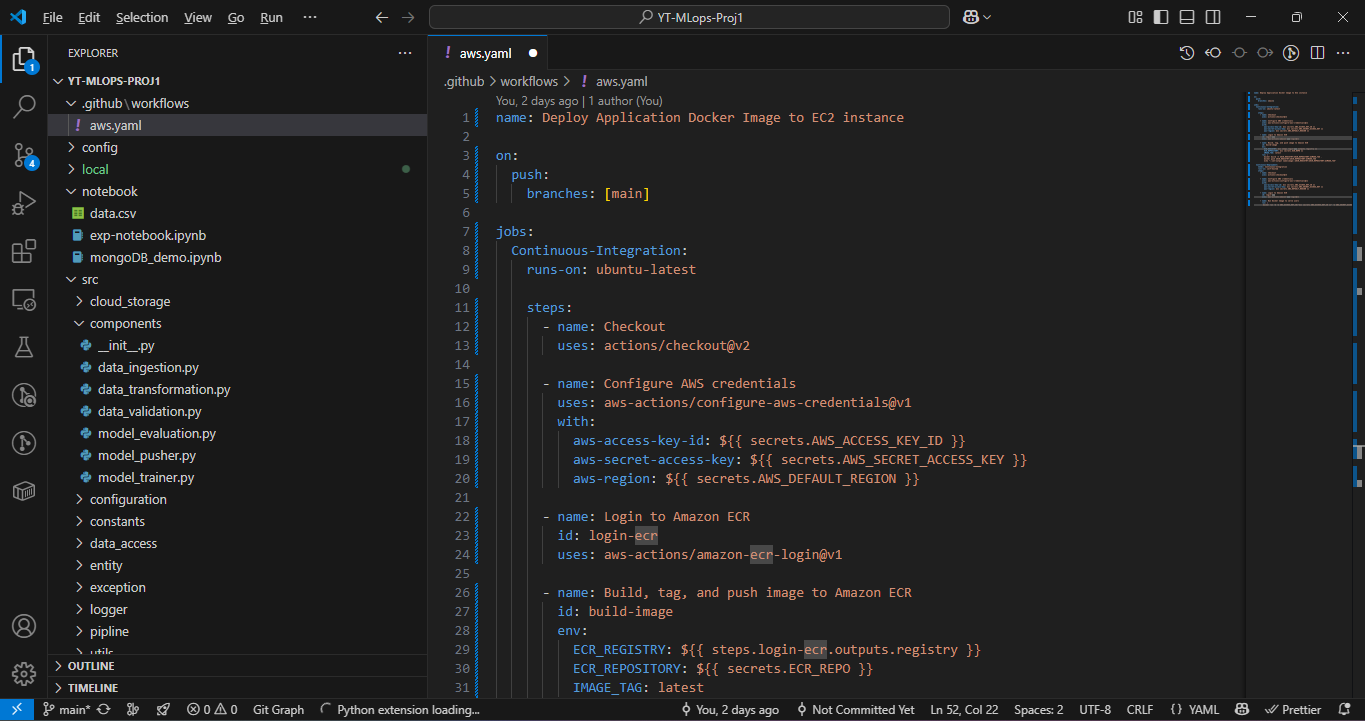The width and height of the screenshot is (1365, 721).
Task: Click the YAML language mode button
Action: pyautogui.click(x=1194, y=710)
